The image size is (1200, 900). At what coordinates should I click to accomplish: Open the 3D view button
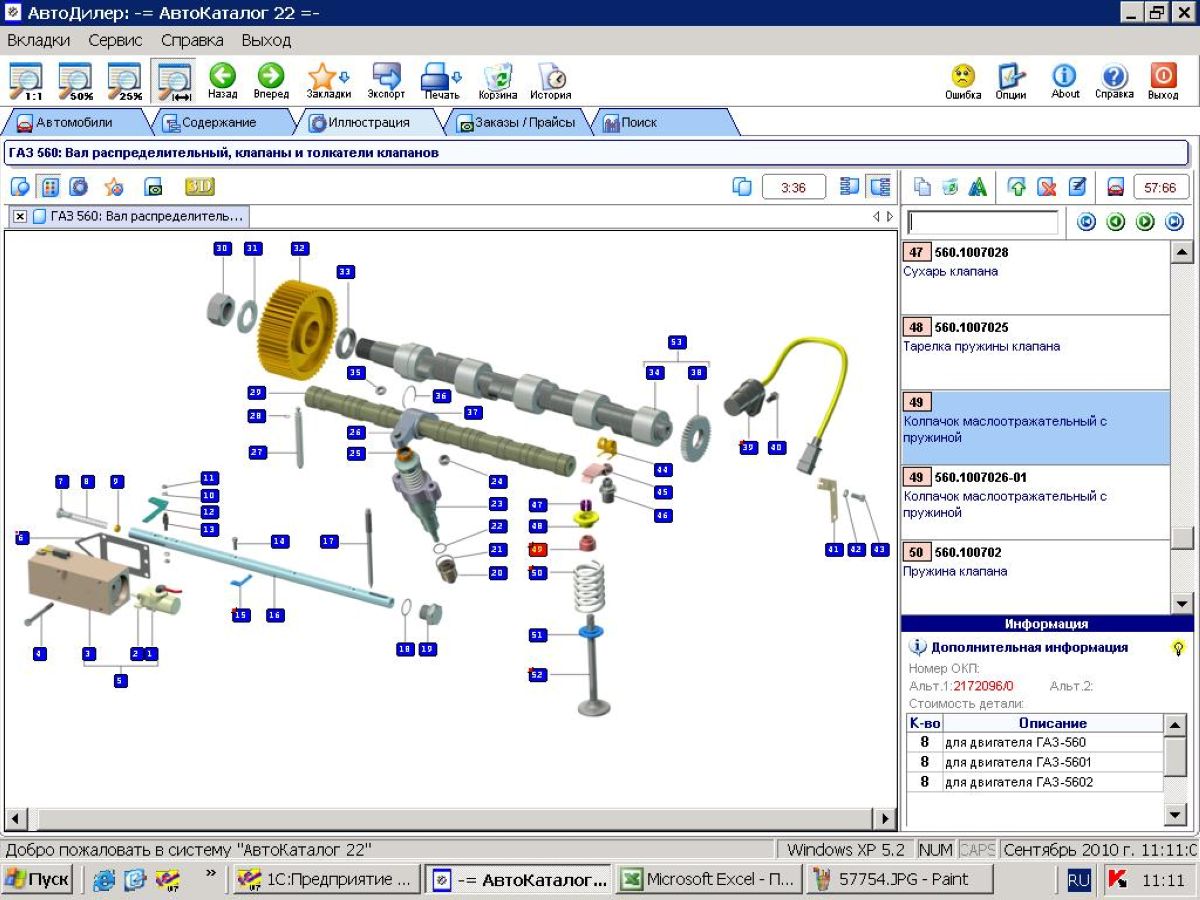[199, 187]
